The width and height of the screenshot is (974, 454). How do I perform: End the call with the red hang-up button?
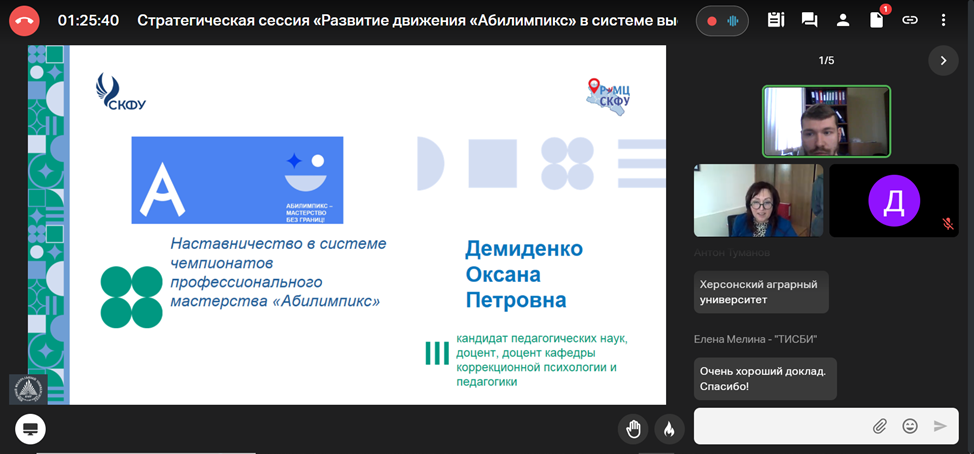pos(25,20)
